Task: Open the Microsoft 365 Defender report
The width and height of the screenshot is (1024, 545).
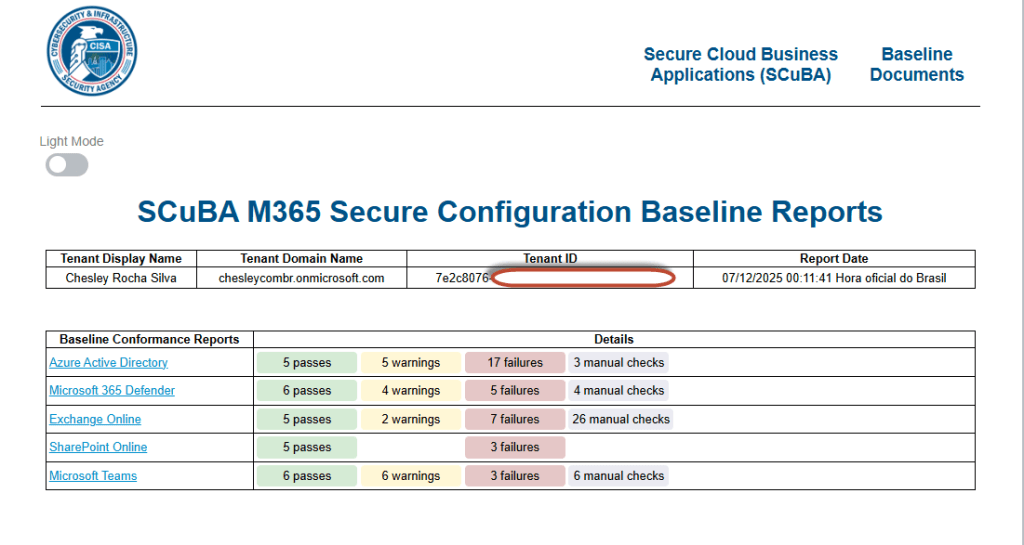Action: (112, 391)
